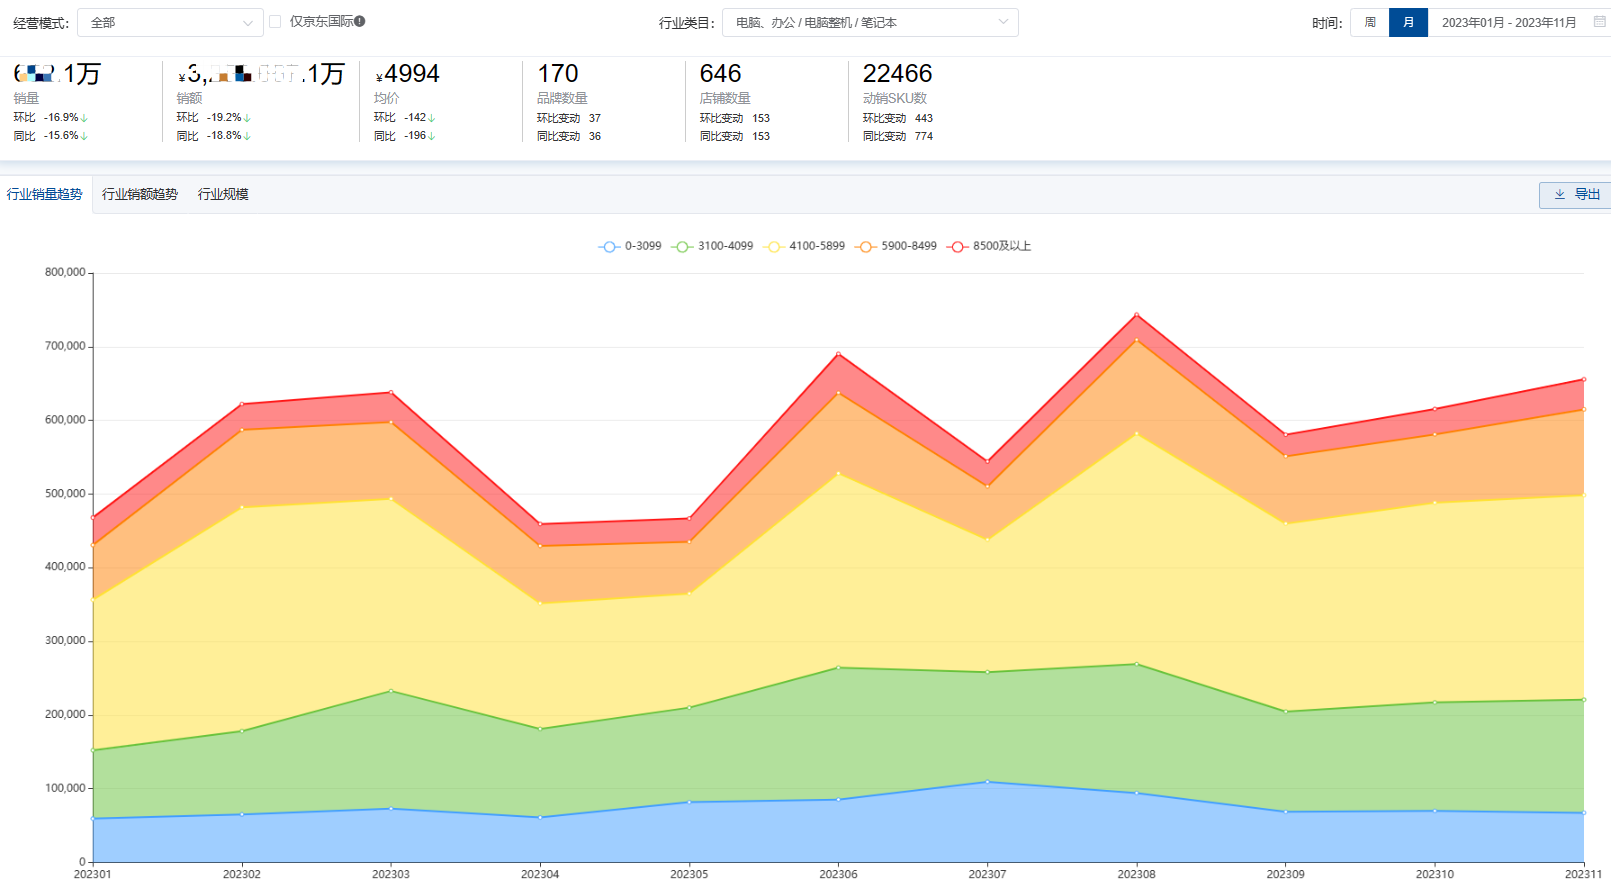Click the 202304 x-axis label
The width and height of the screenshot is (1611, 888).
(x=540, y=874)
